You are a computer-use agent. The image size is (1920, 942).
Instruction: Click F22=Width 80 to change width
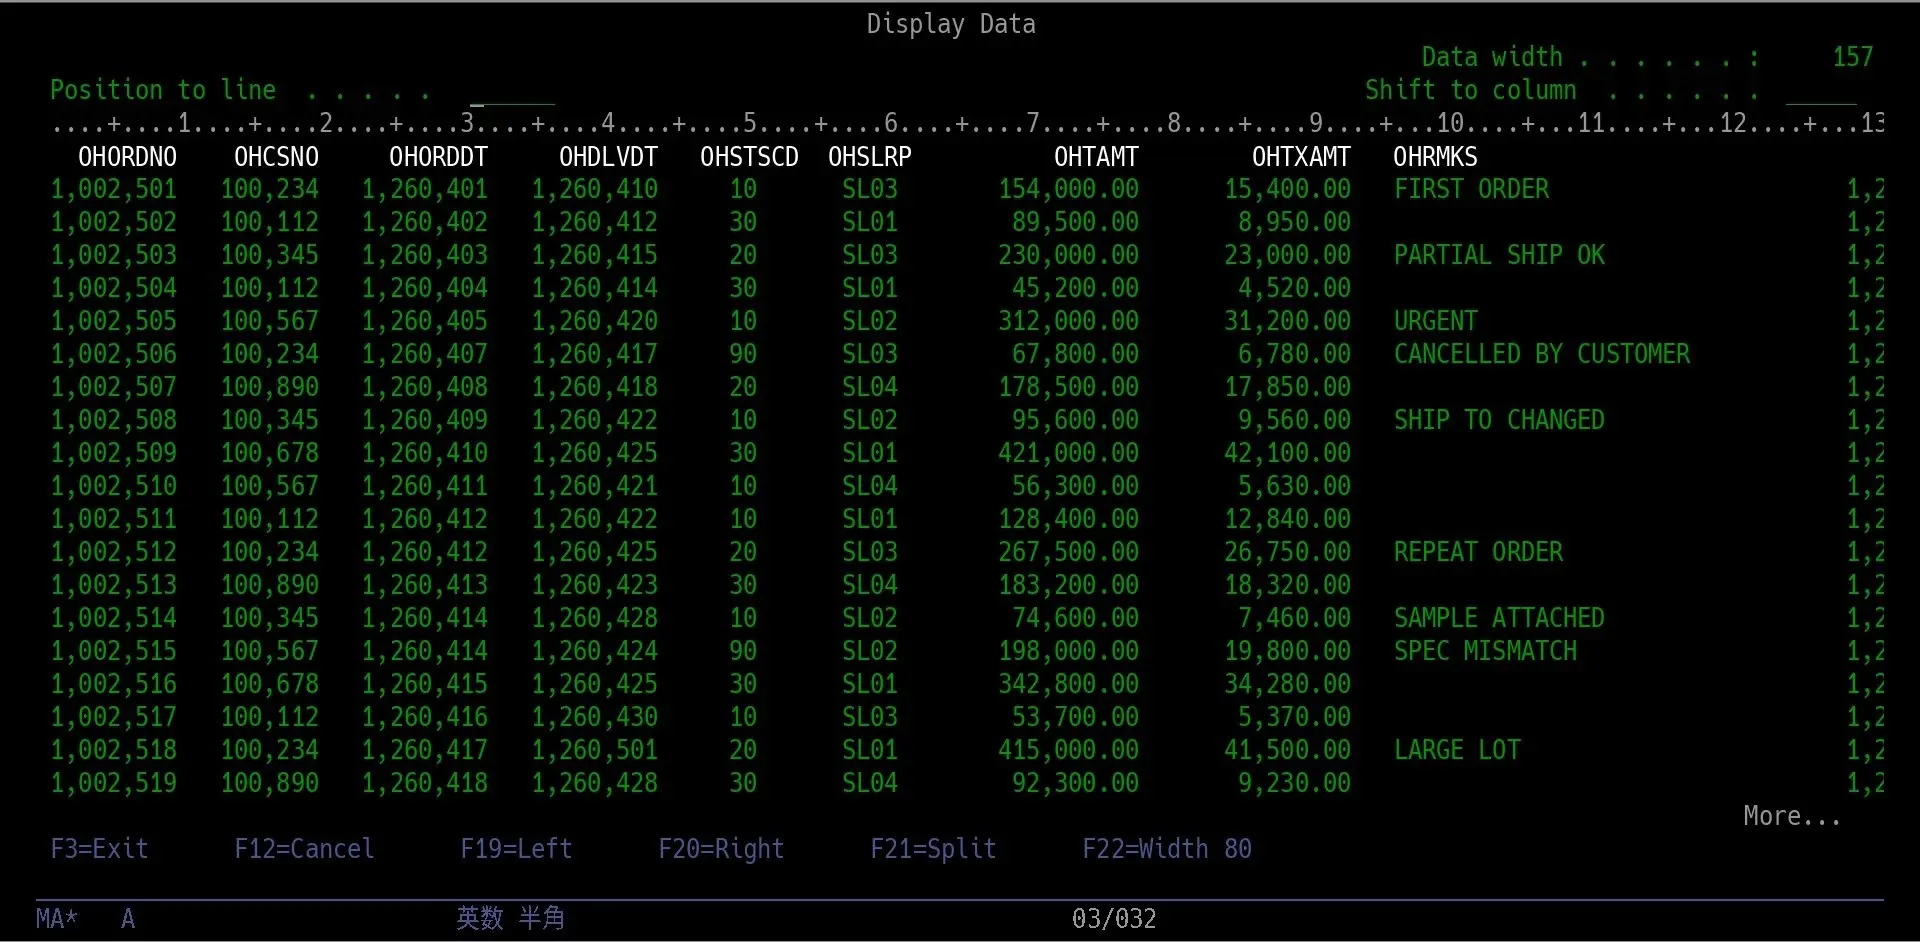1166,848
